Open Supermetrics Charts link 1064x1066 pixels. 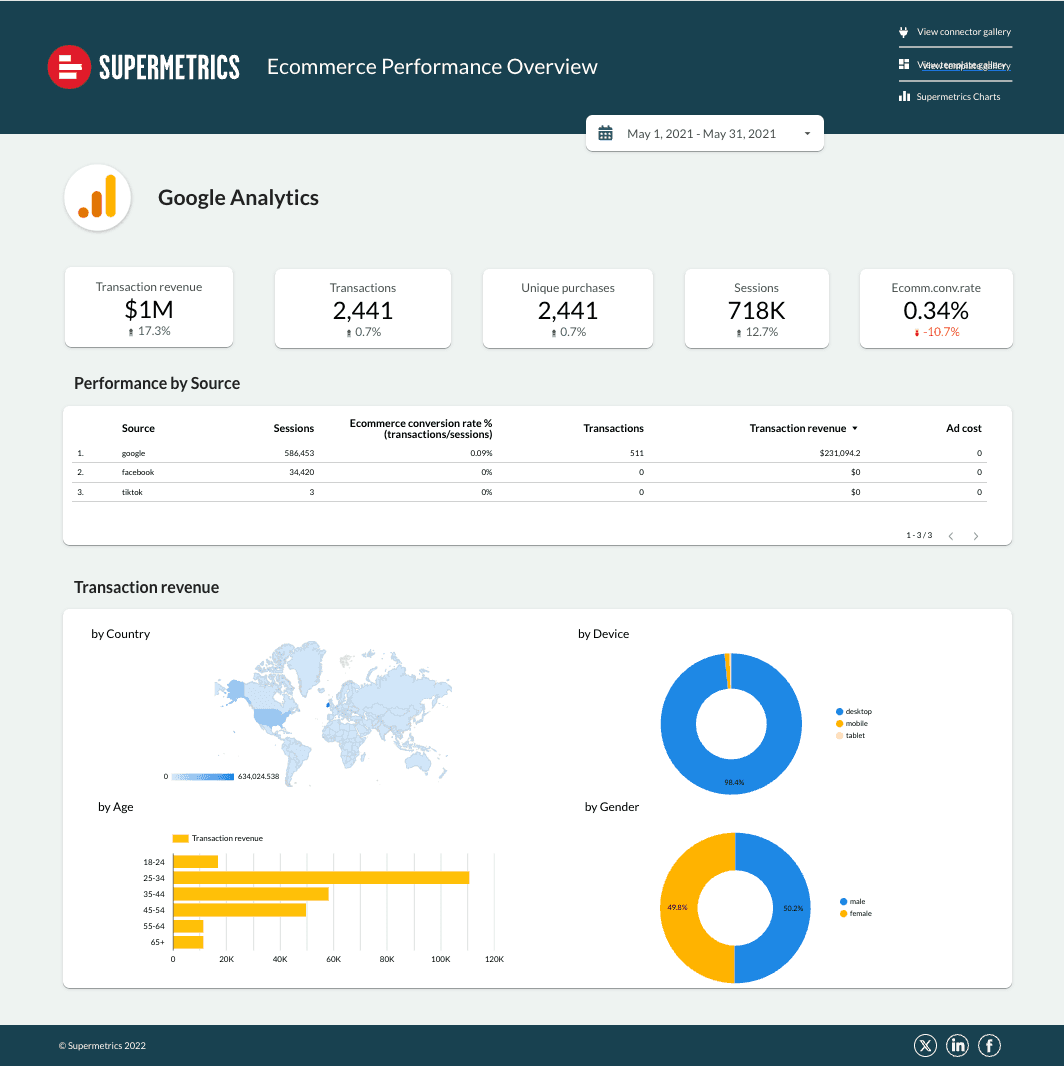958,97
